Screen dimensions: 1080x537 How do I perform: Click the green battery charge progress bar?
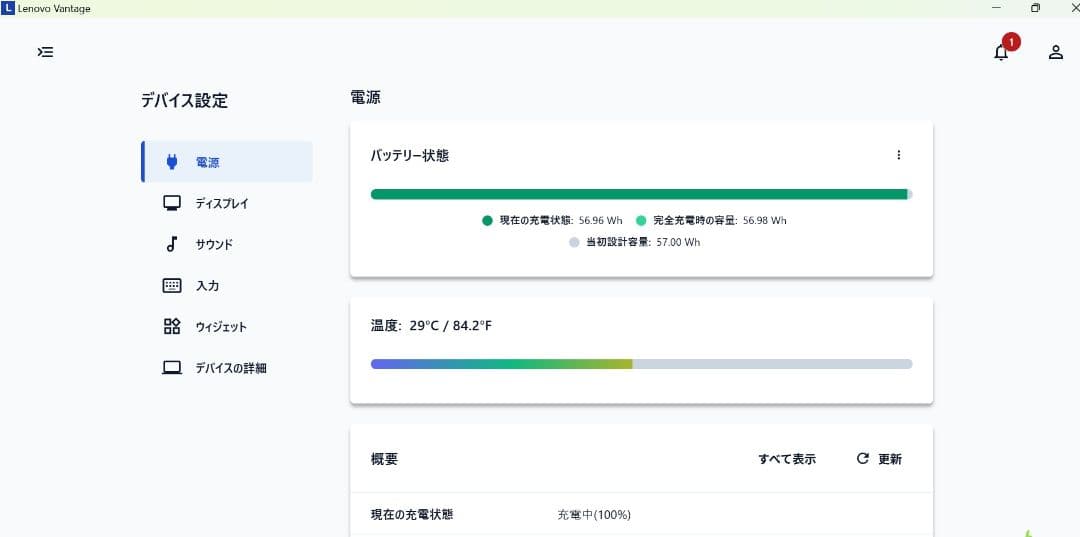(x=640, y=194)
